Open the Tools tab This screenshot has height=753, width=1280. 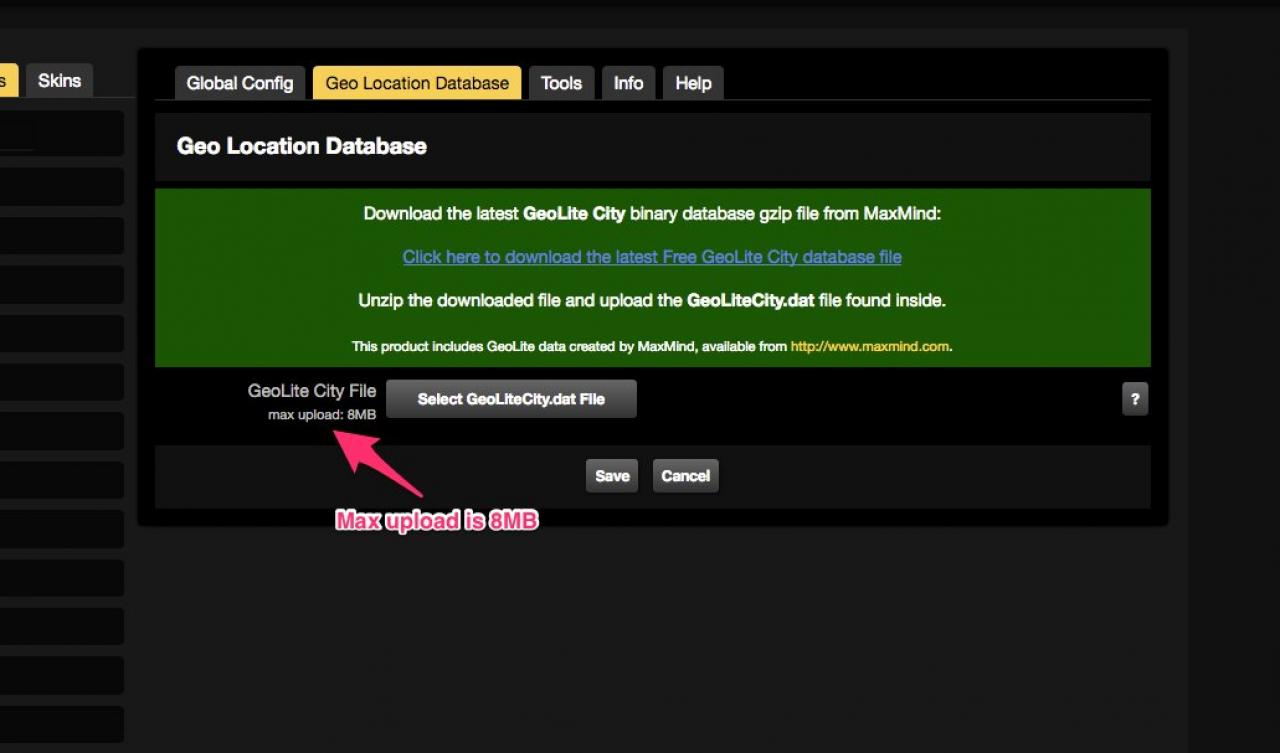(561, 83)
